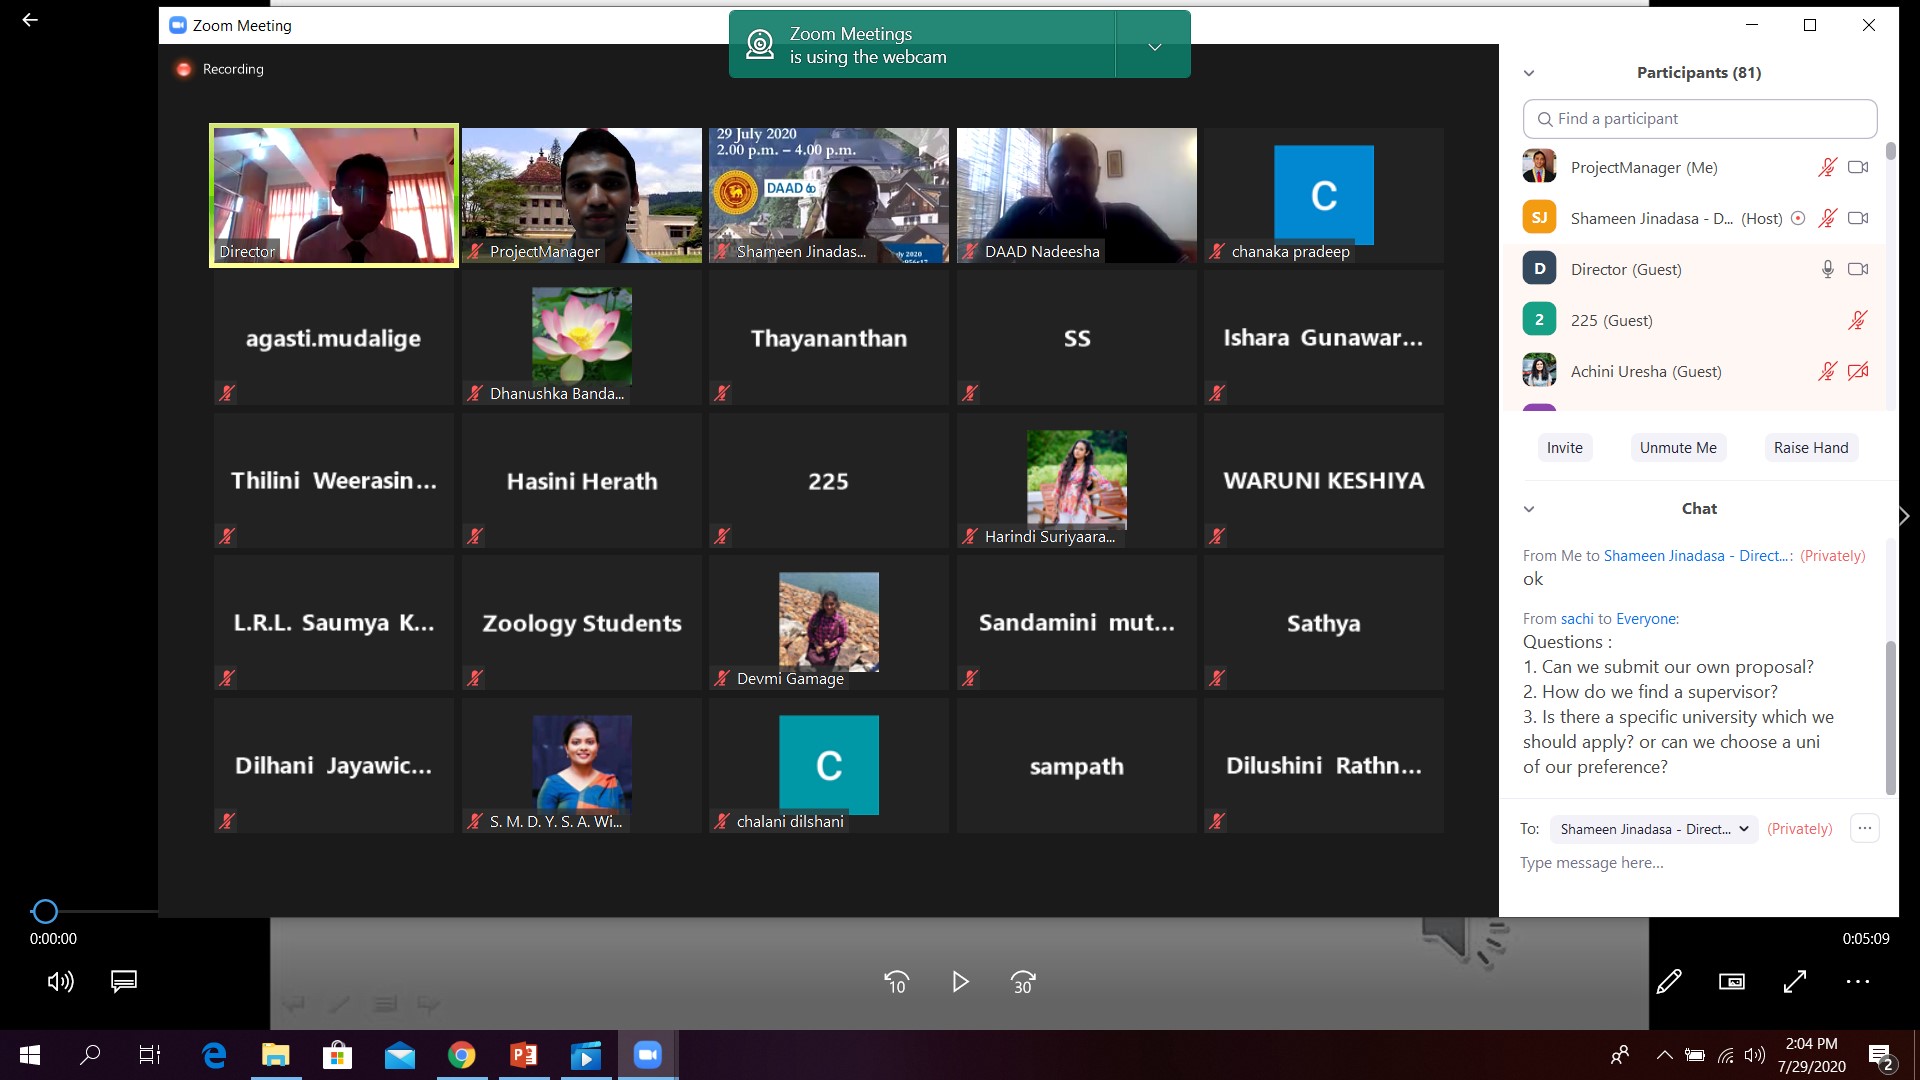The height and width of the screenshot is (1080, 1920).
Task: Open the chat recipient dropdown Shameen Jinadasa
Action: (1654, 829)
